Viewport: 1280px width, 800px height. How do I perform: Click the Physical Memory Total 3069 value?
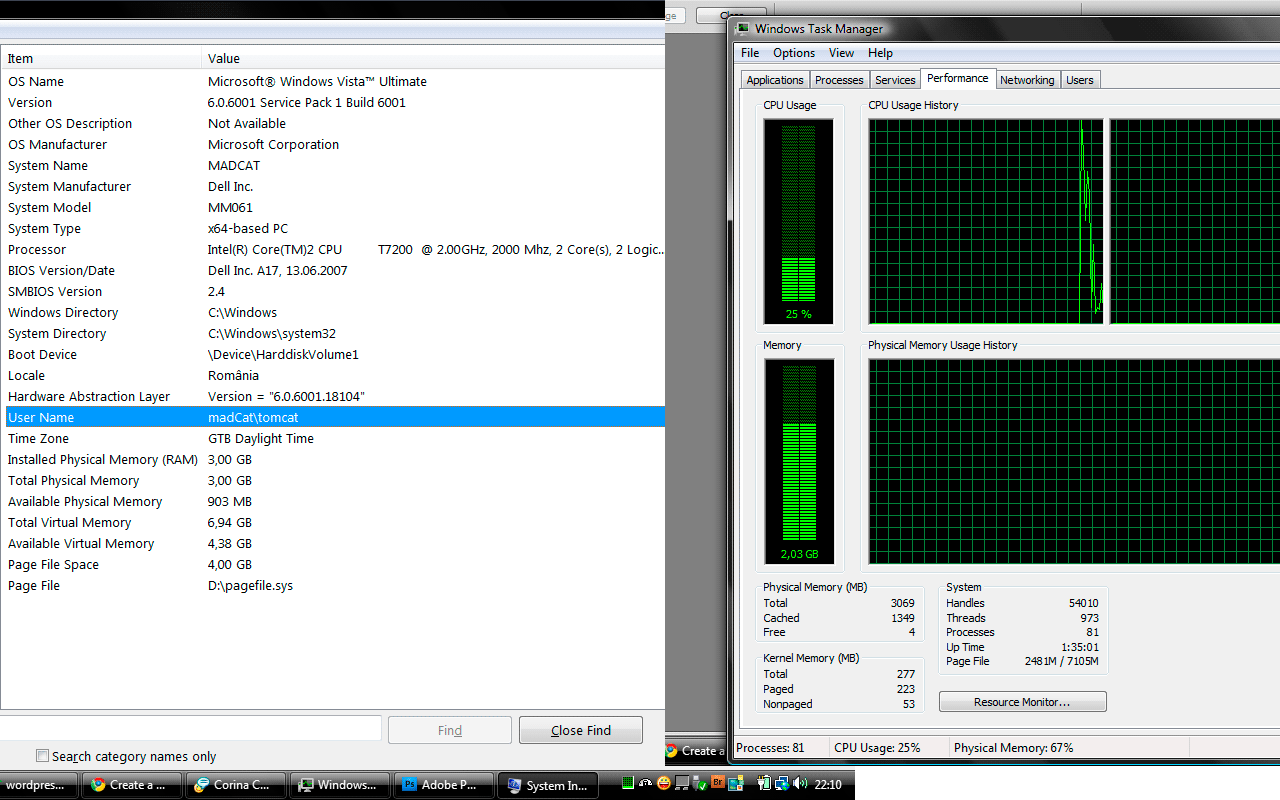[x=902, y=603]
